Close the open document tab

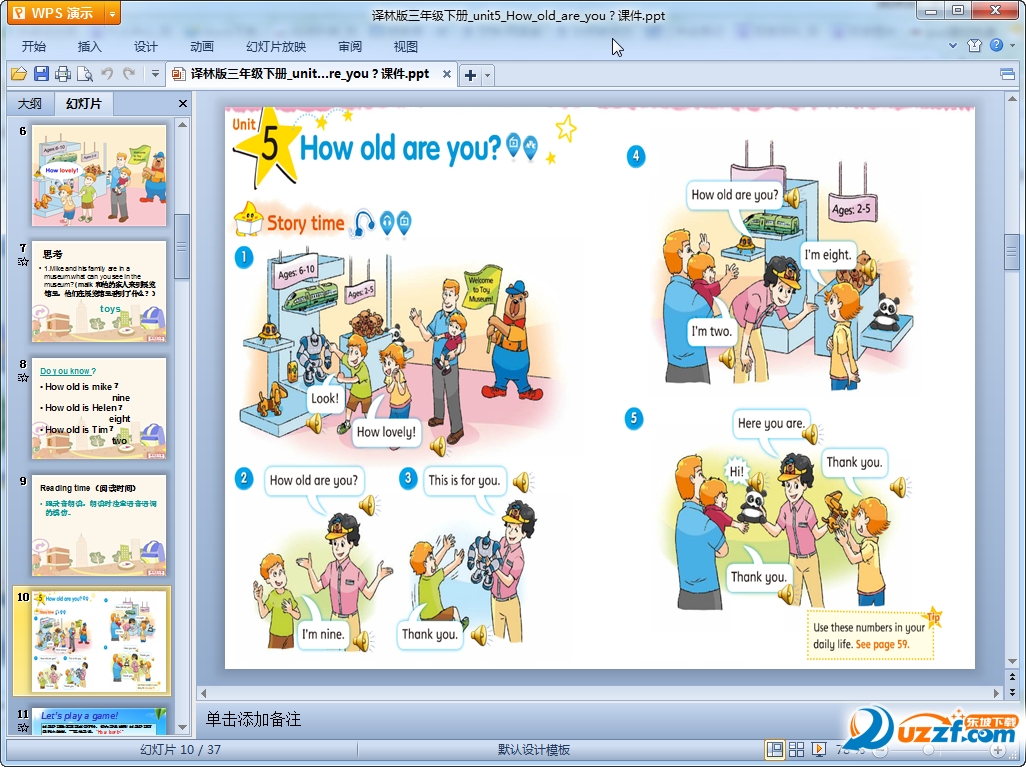(447, 74)
